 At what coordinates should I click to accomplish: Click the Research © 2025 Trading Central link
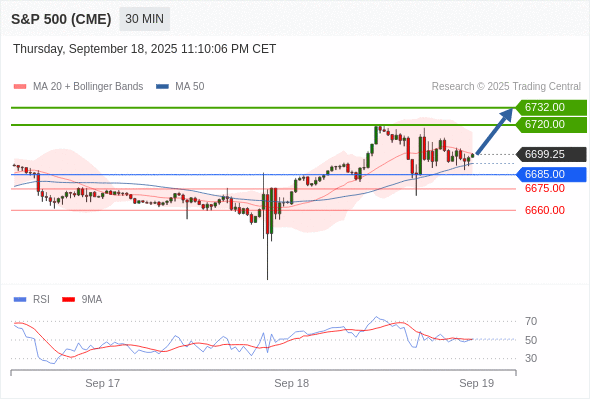[x=506, y=87]
